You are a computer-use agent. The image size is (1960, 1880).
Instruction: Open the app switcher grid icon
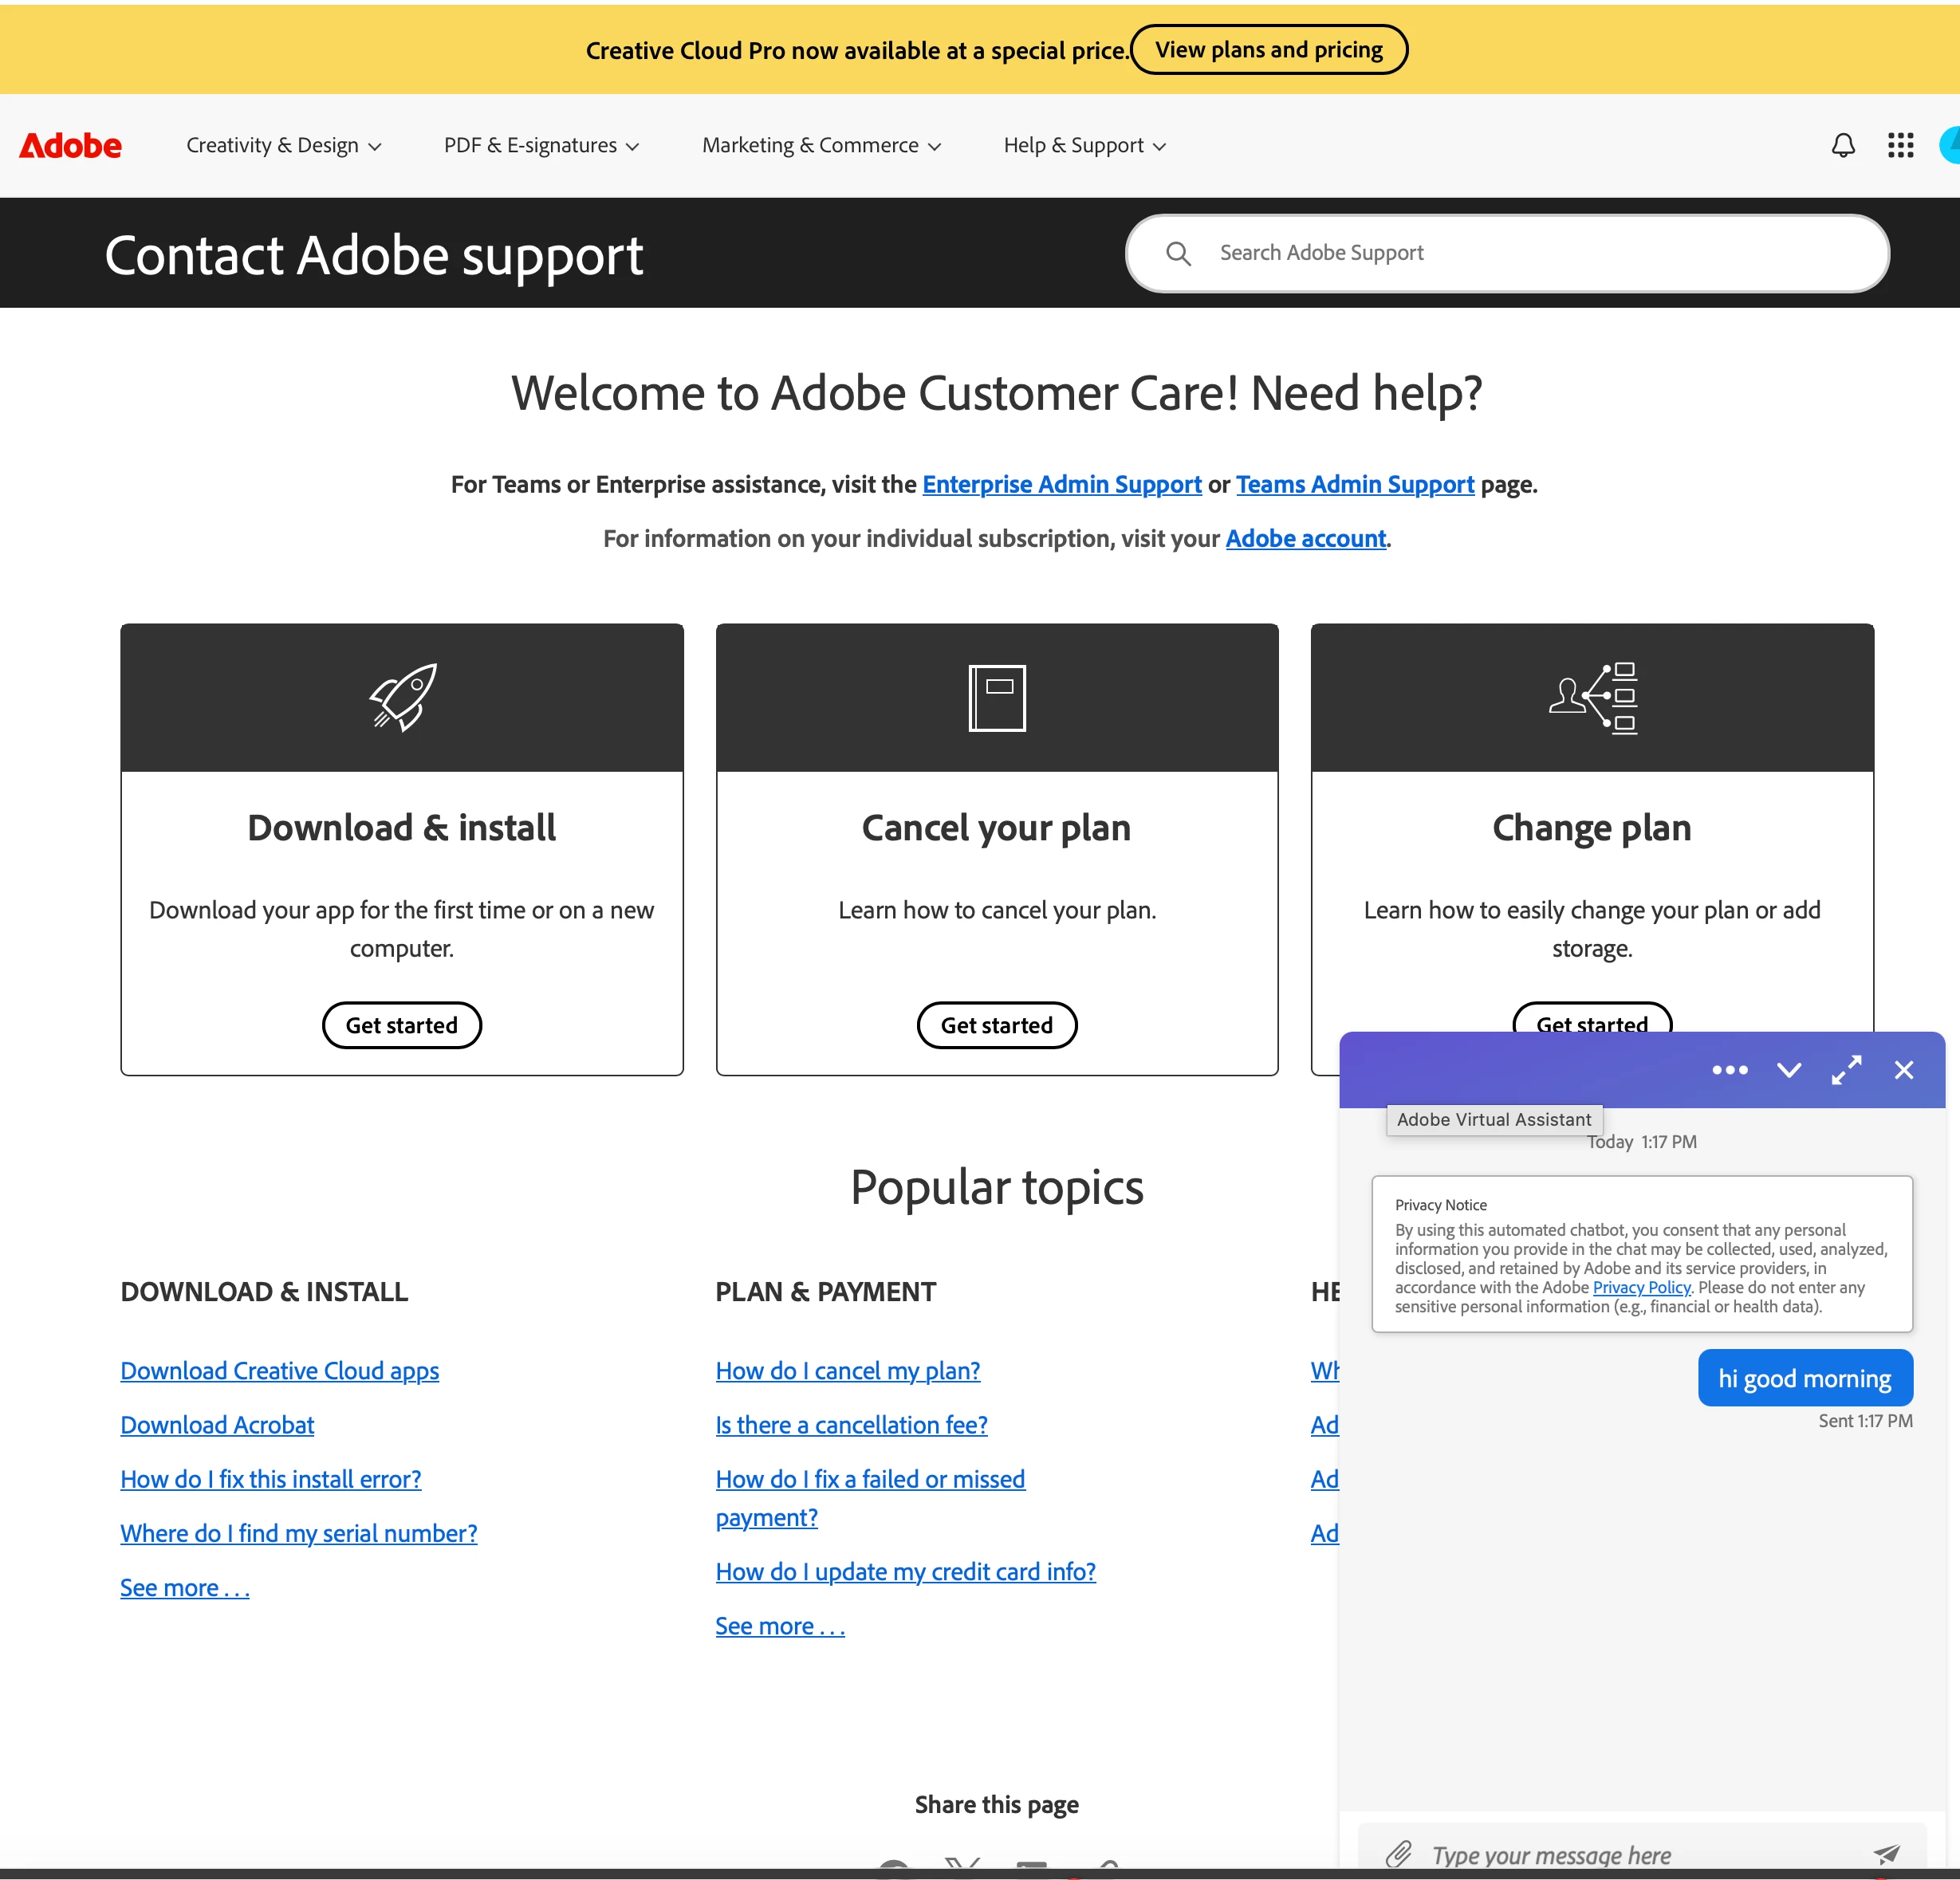point(1900,146)
